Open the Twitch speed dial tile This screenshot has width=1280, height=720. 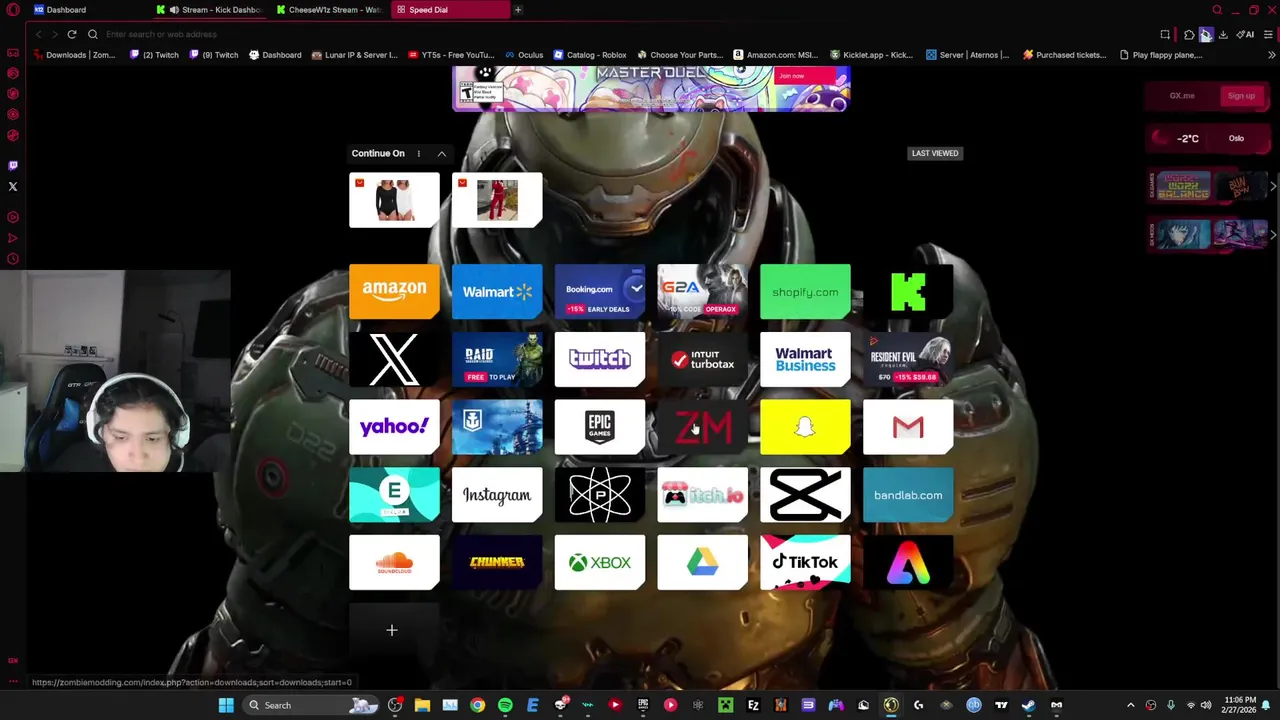point(600,359)
